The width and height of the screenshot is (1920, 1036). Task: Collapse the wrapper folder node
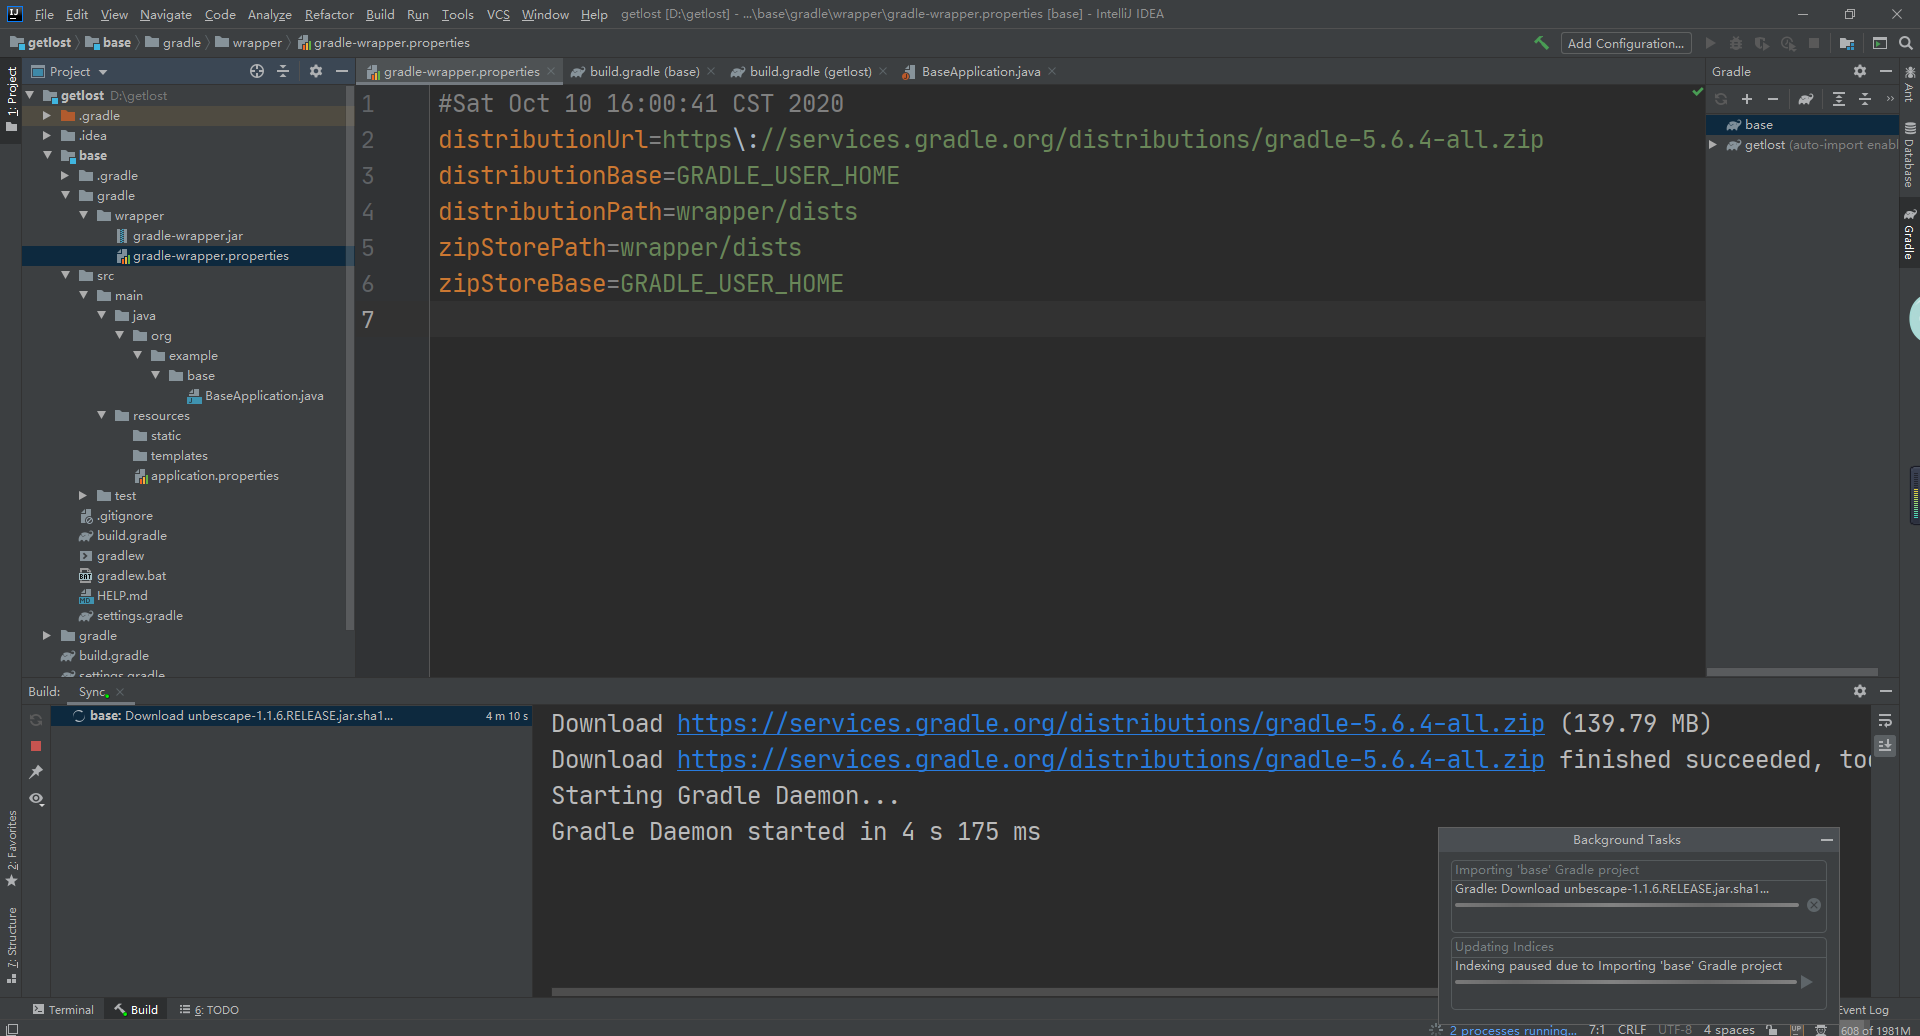pyautogui.click(x=83, y=215)
